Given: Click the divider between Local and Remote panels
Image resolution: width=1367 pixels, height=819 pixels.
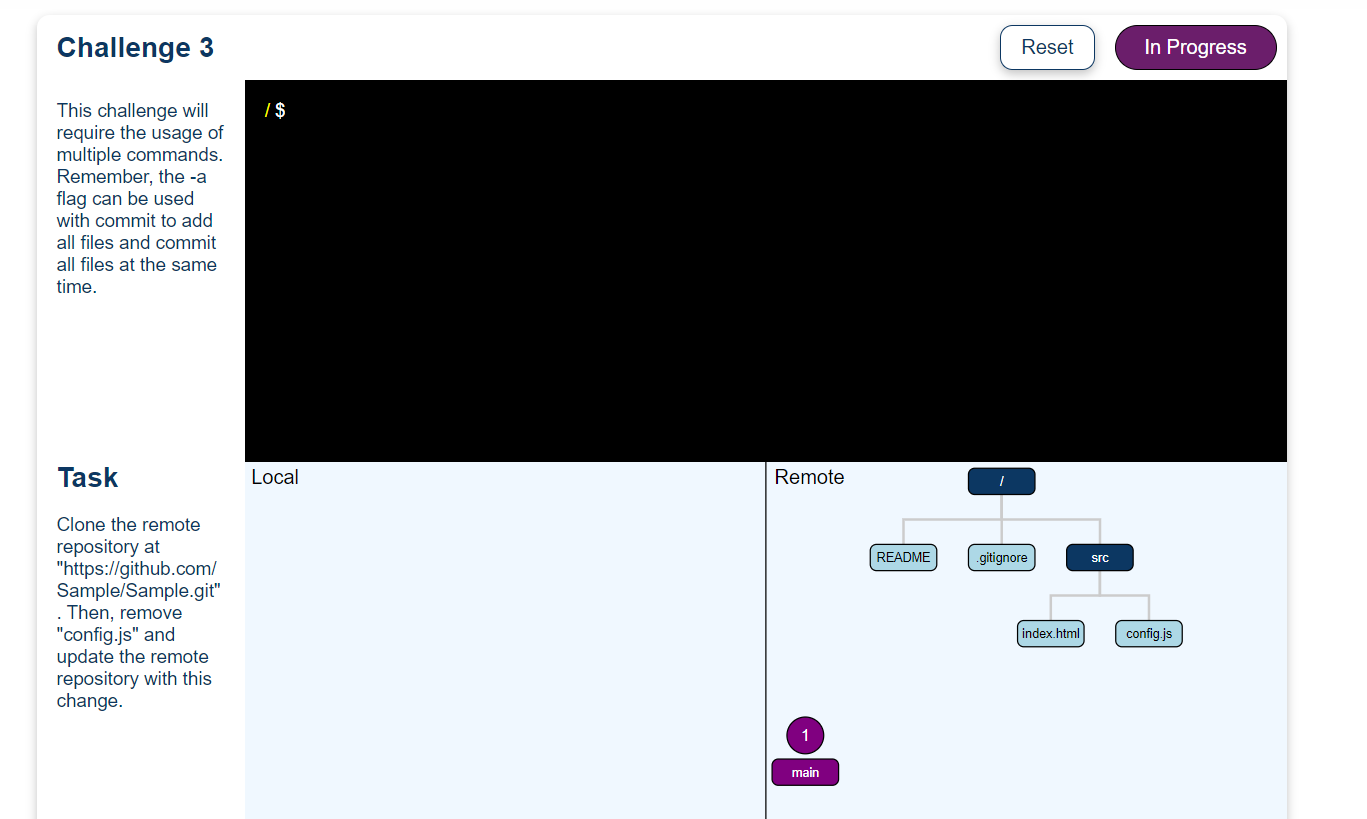Looking at the screenshot, I should coord(766,640).
